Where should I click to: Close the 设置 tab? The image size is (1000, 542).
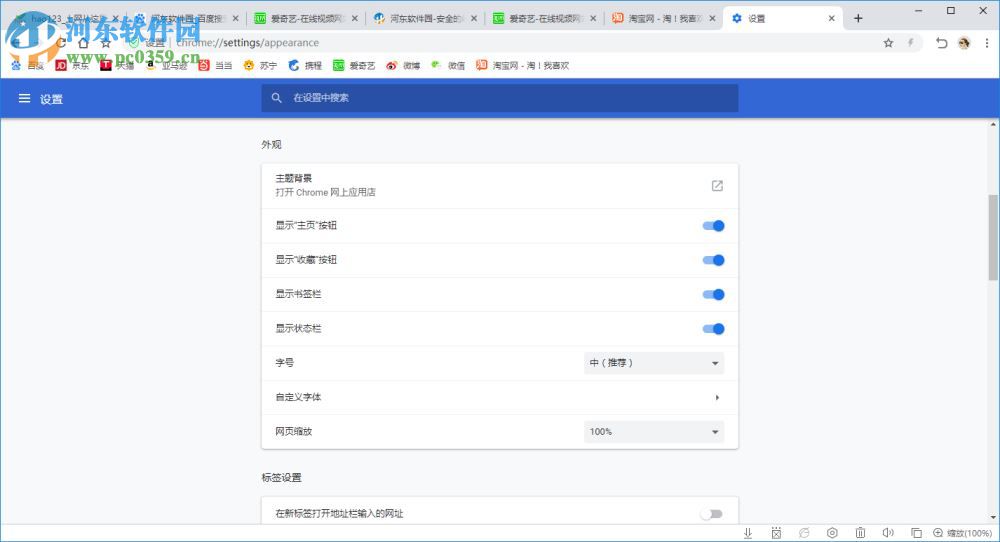tap(832, 18)
